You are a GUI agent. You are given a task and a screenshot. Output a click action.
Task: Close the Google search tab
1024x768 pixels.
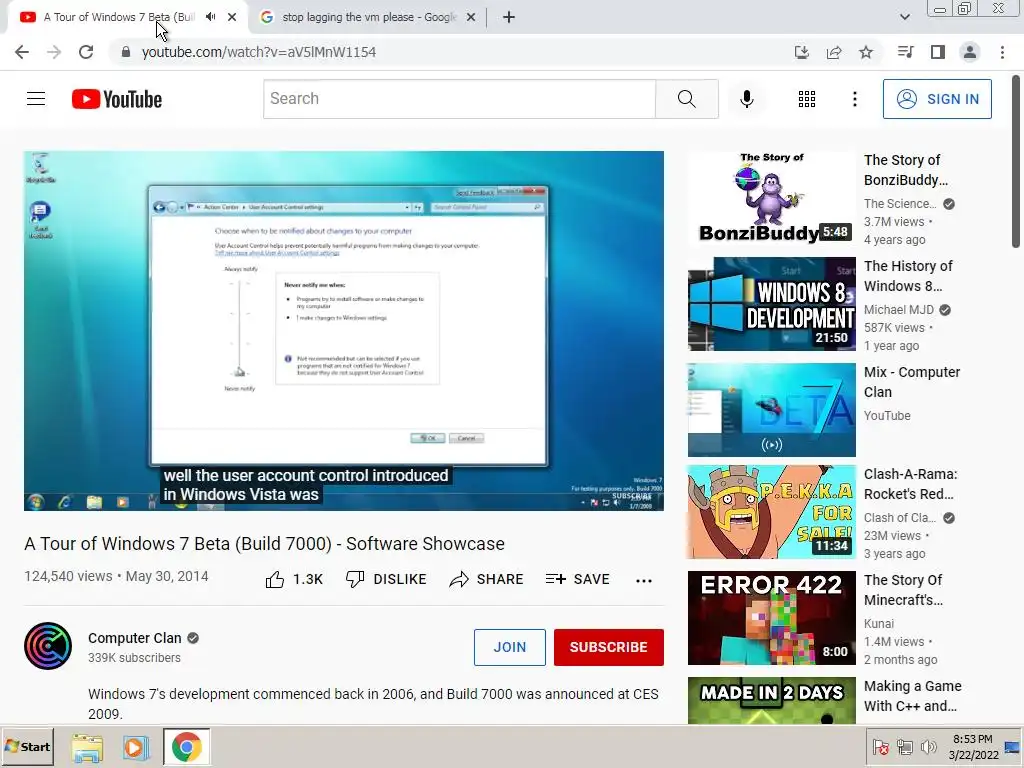[471, 18]
